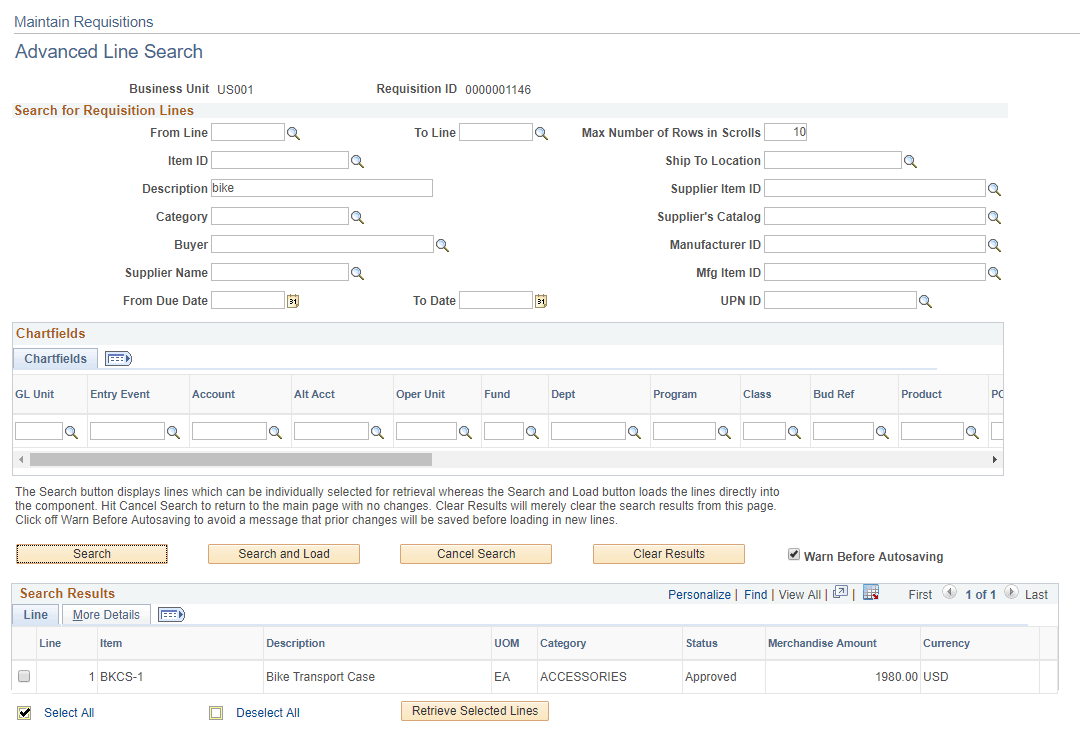Download Search Results to Excel spreadsheet icon

click(x=870, y=594)
